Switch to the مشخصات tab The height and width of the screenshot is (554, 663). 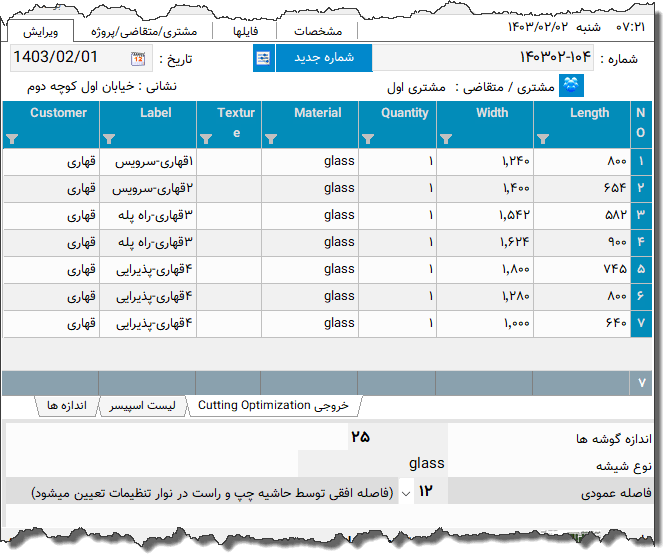pyautogui.click(x=318, y=31)
